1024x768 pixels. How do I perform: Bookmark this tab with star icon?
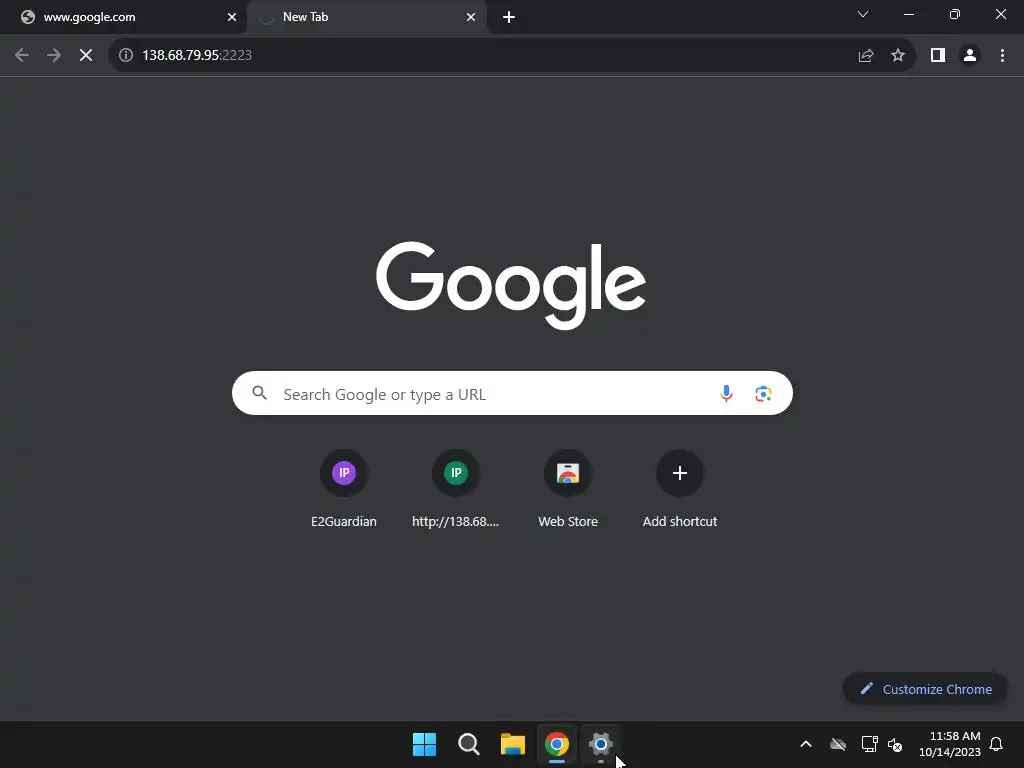pos(898,56)
